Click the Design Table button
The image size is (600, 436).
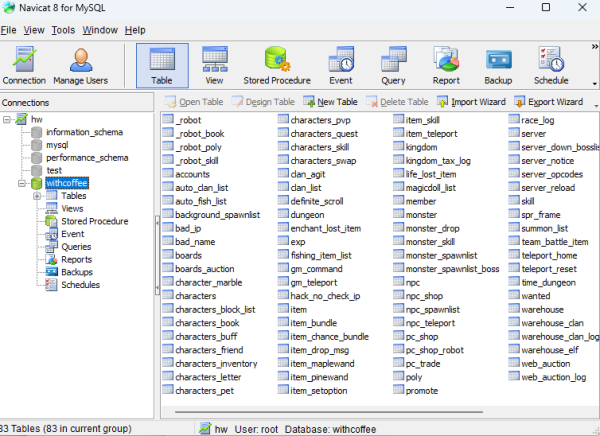263,102
